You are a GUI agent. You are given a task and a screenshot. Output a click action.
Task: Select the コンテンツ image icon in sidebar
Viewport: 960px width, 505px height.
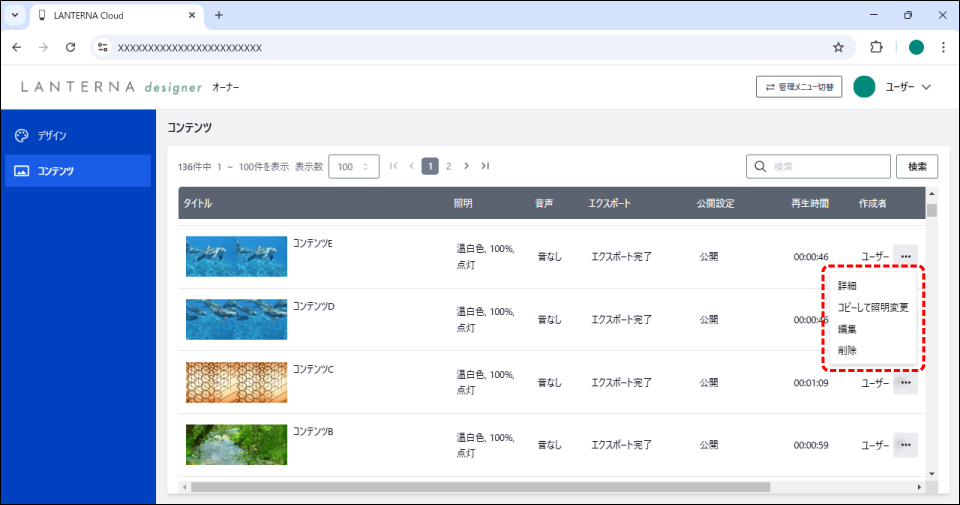[22, 171]
